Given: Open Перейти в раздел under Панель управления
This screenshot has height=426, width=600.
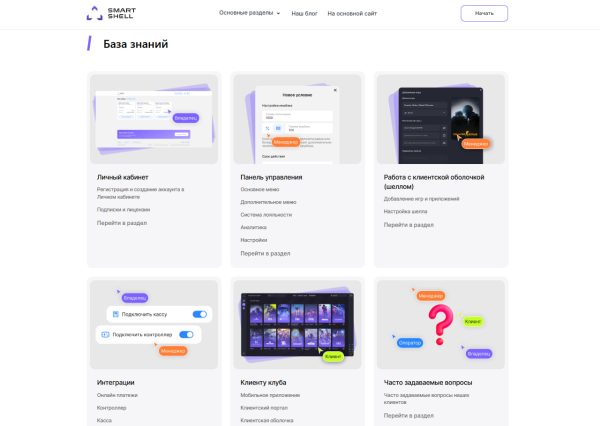Looking at the screenshot, I should 265,253.
